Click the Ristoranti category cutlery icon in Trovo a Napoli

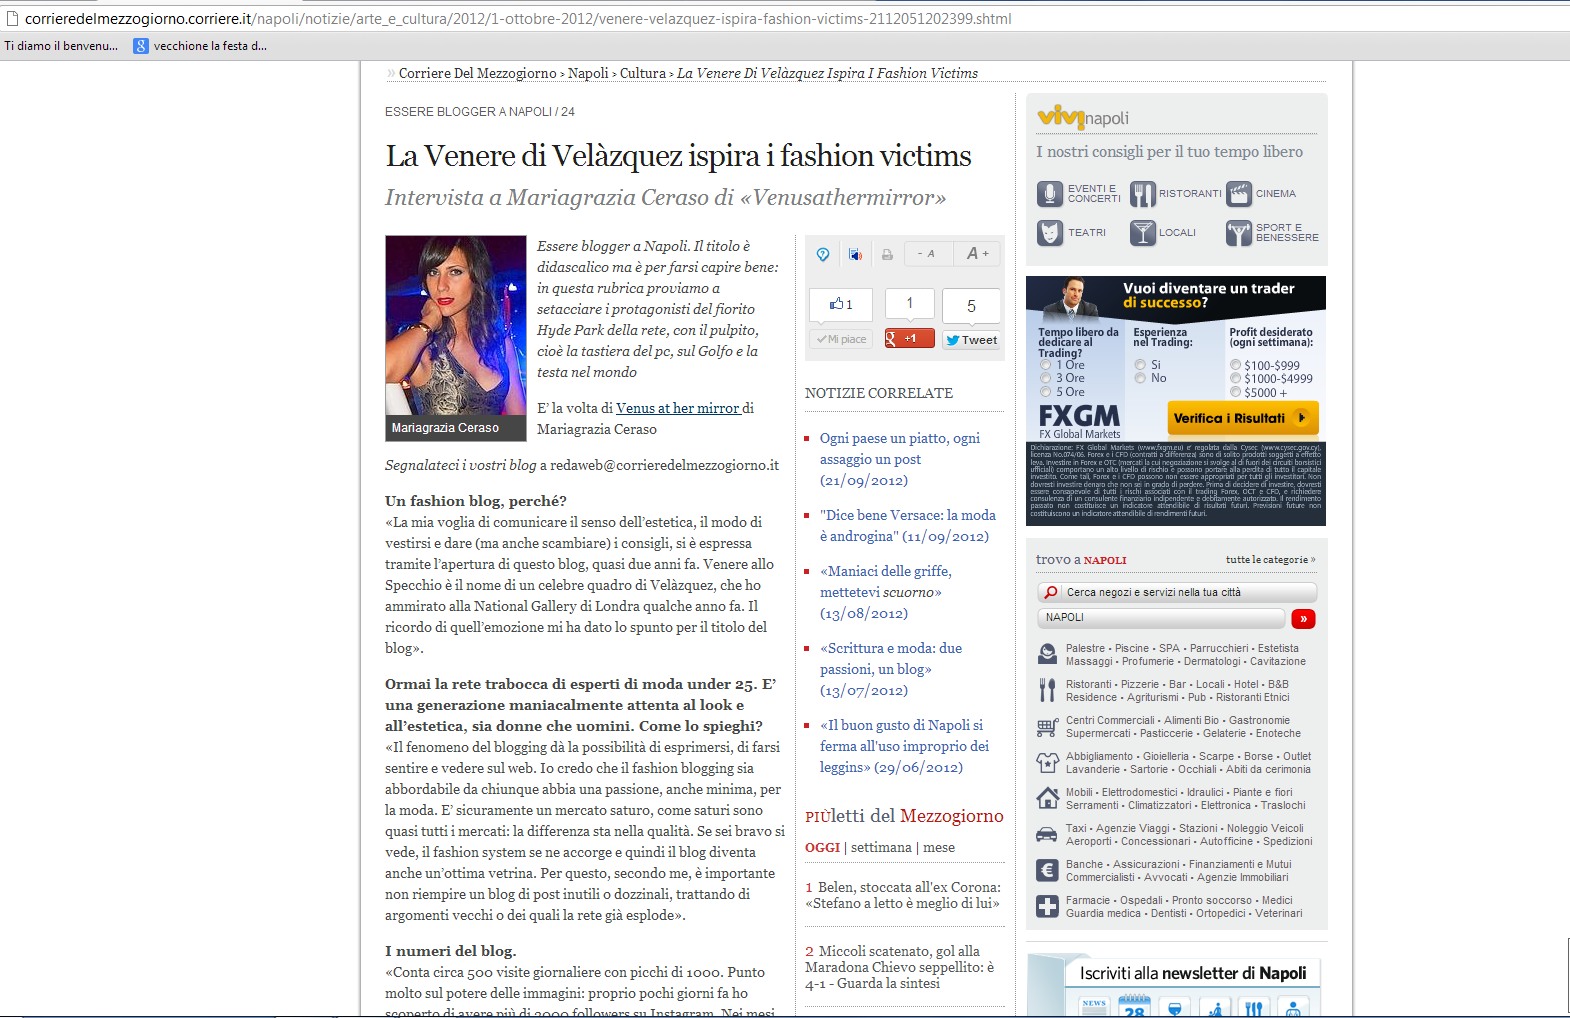(1047, 690)
